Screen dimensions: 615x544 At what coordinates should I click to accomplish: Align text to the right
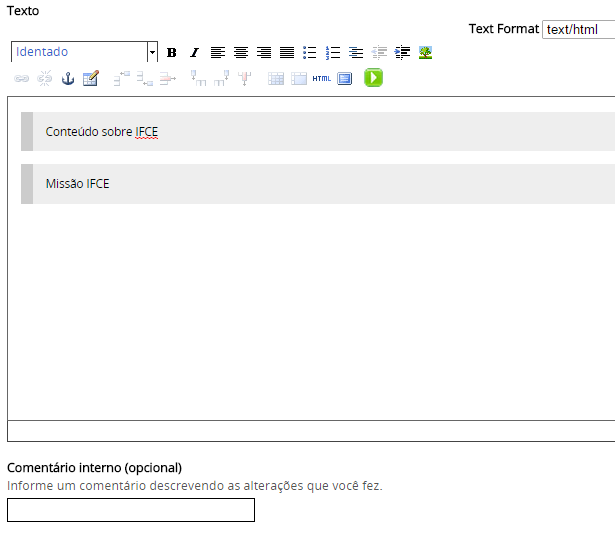tap(264, 52)
